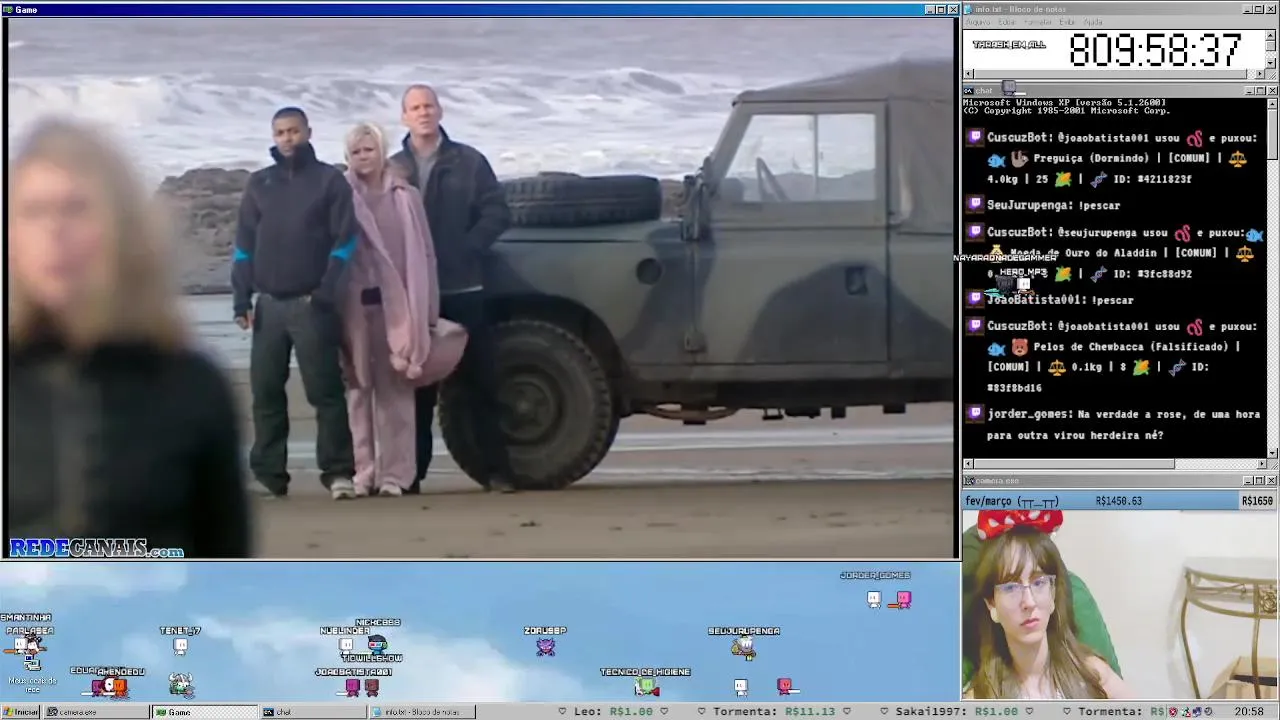Click the 809:58:37 timer display
Image resolution: width=1280 pixels, height=720 pixels.
1154,50
